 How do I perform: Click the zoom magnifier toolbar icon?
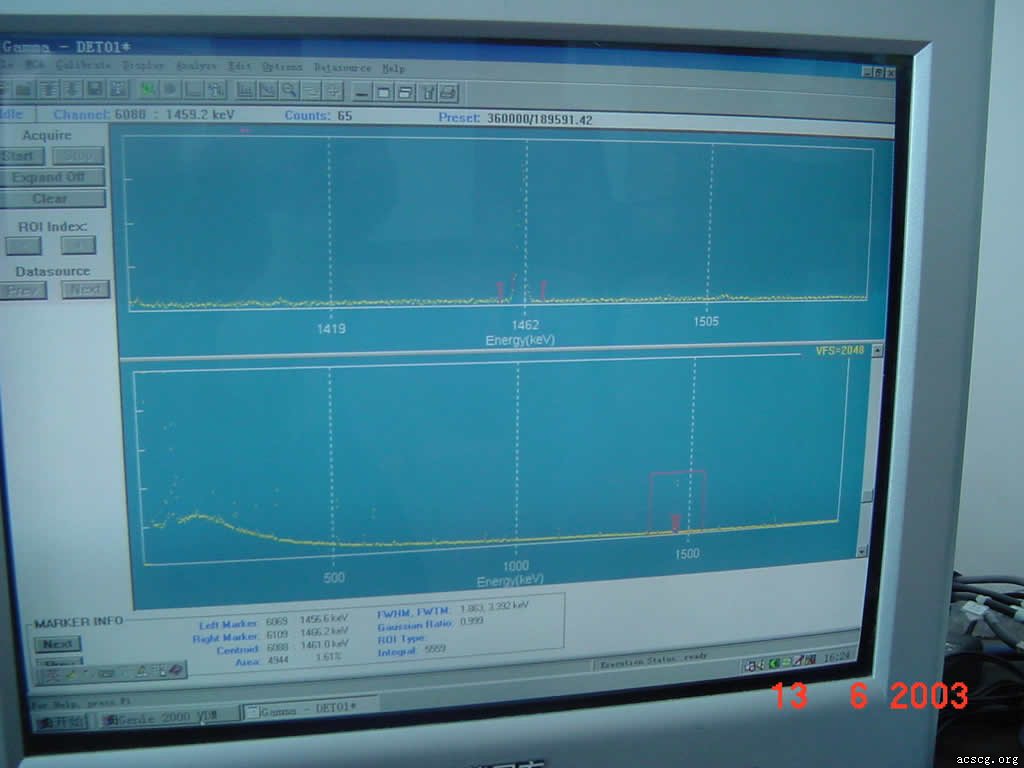pyautogui.click(x=289, y=90)
